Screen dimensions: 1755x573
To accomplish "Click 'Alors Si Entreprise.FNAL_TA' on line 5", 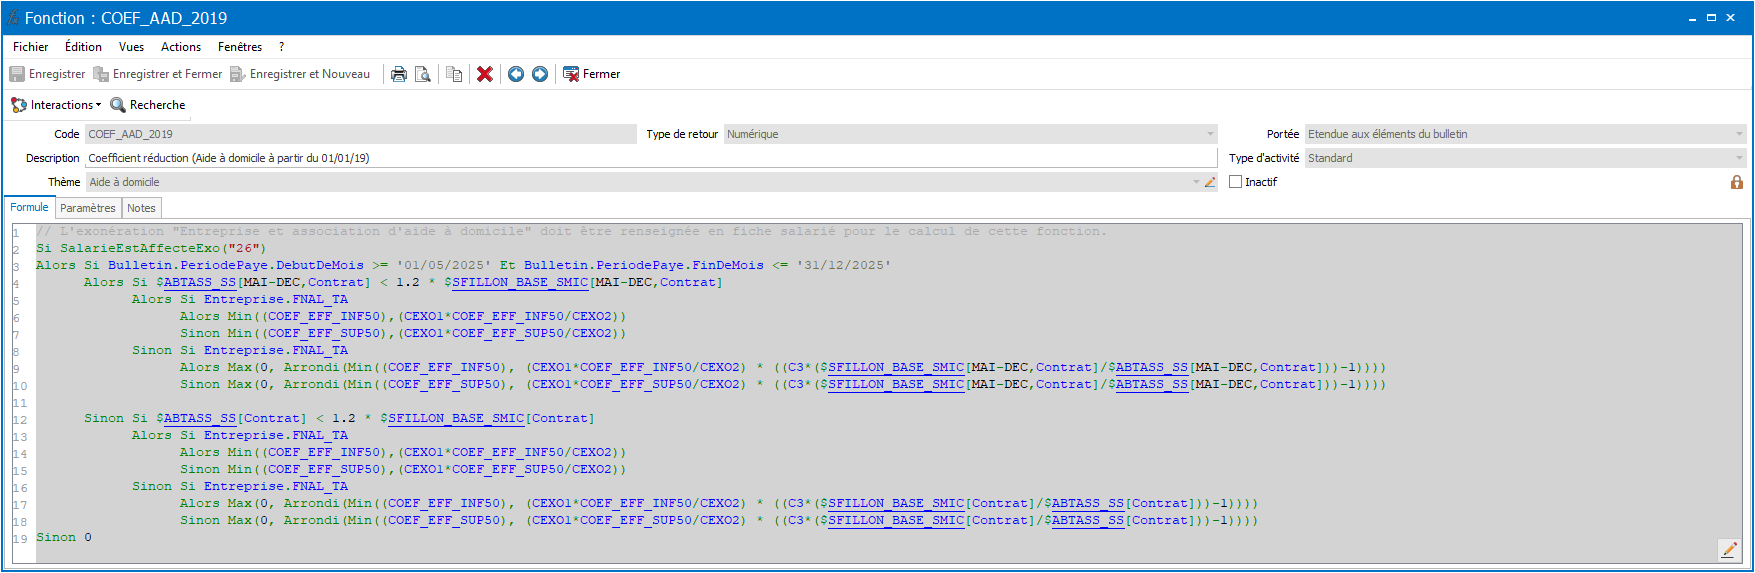I will [240, 299].
